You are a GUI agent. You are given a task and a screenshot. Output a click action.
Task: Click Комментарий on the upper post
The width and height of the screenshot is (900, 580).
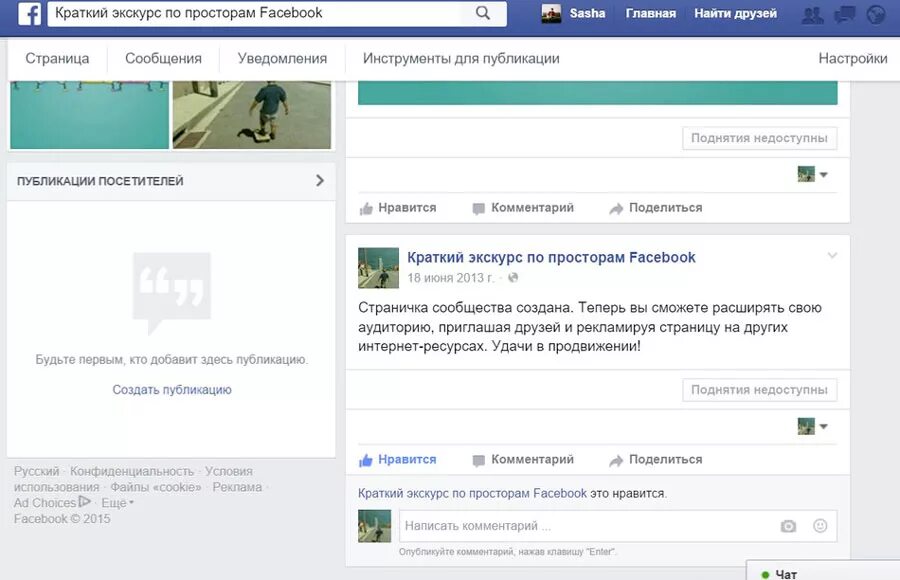[532, 208]
